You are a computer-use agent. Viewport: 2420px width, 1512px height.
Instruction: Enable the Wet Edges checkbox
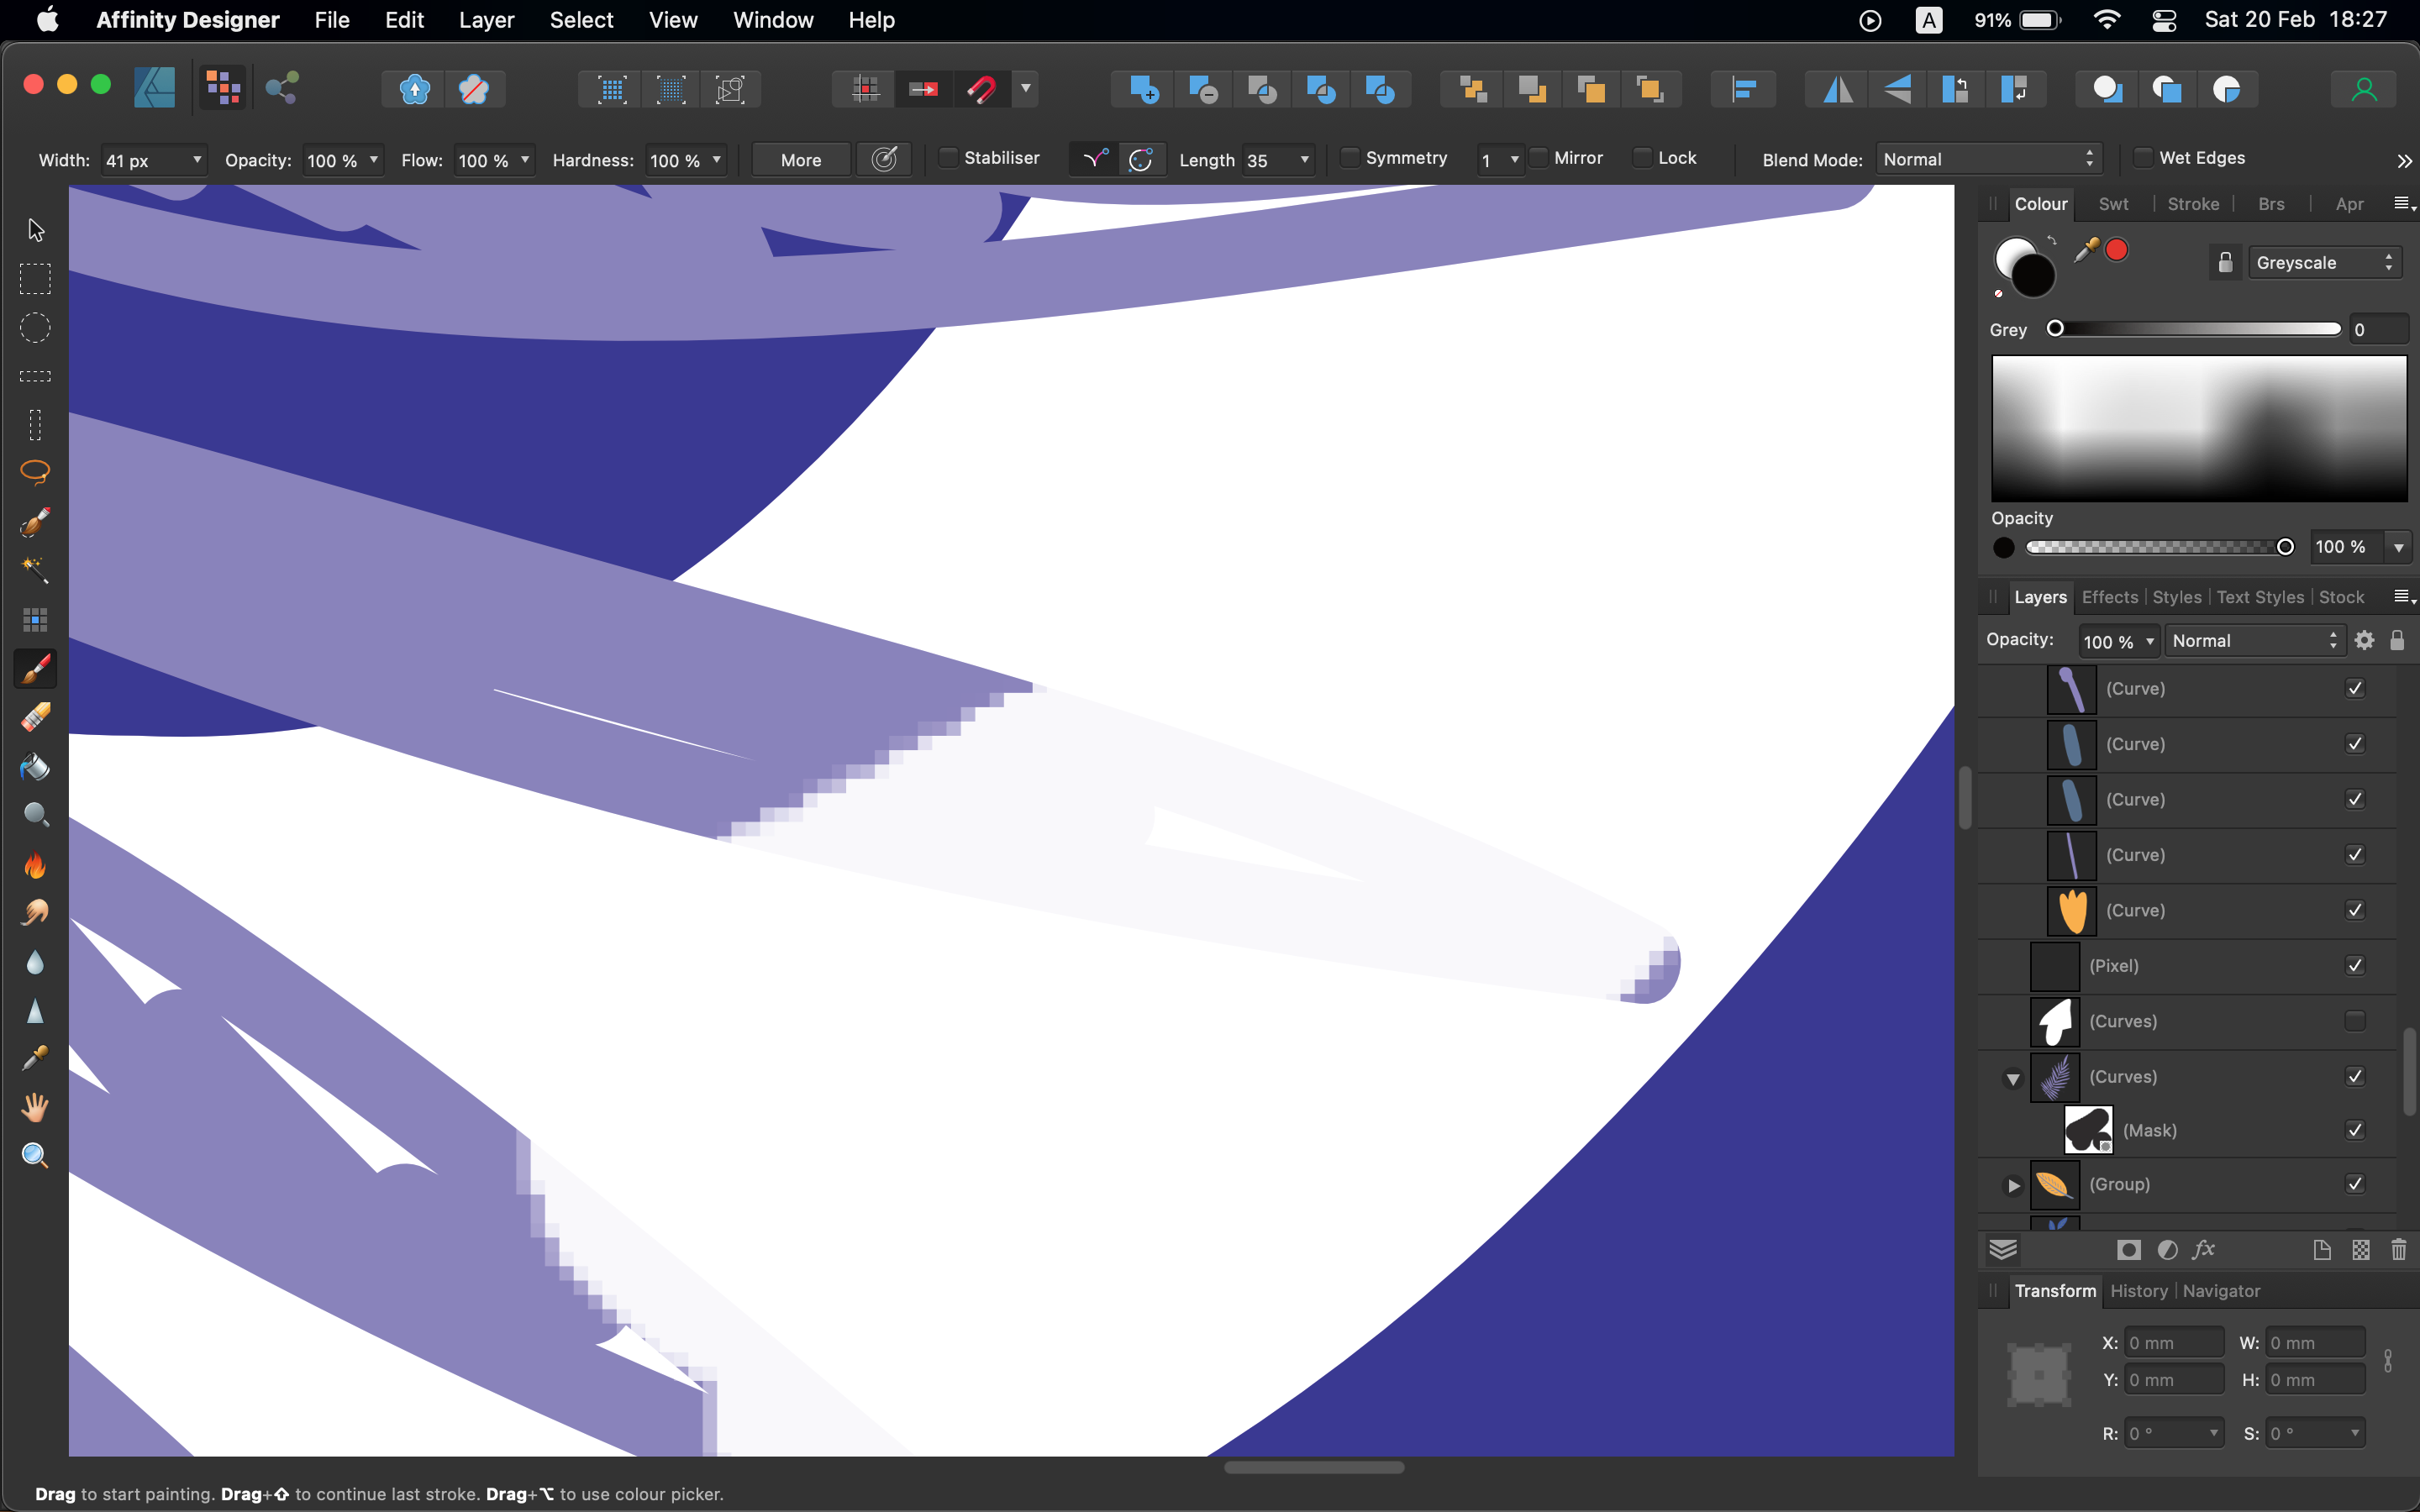click(x=2142, y=158)
